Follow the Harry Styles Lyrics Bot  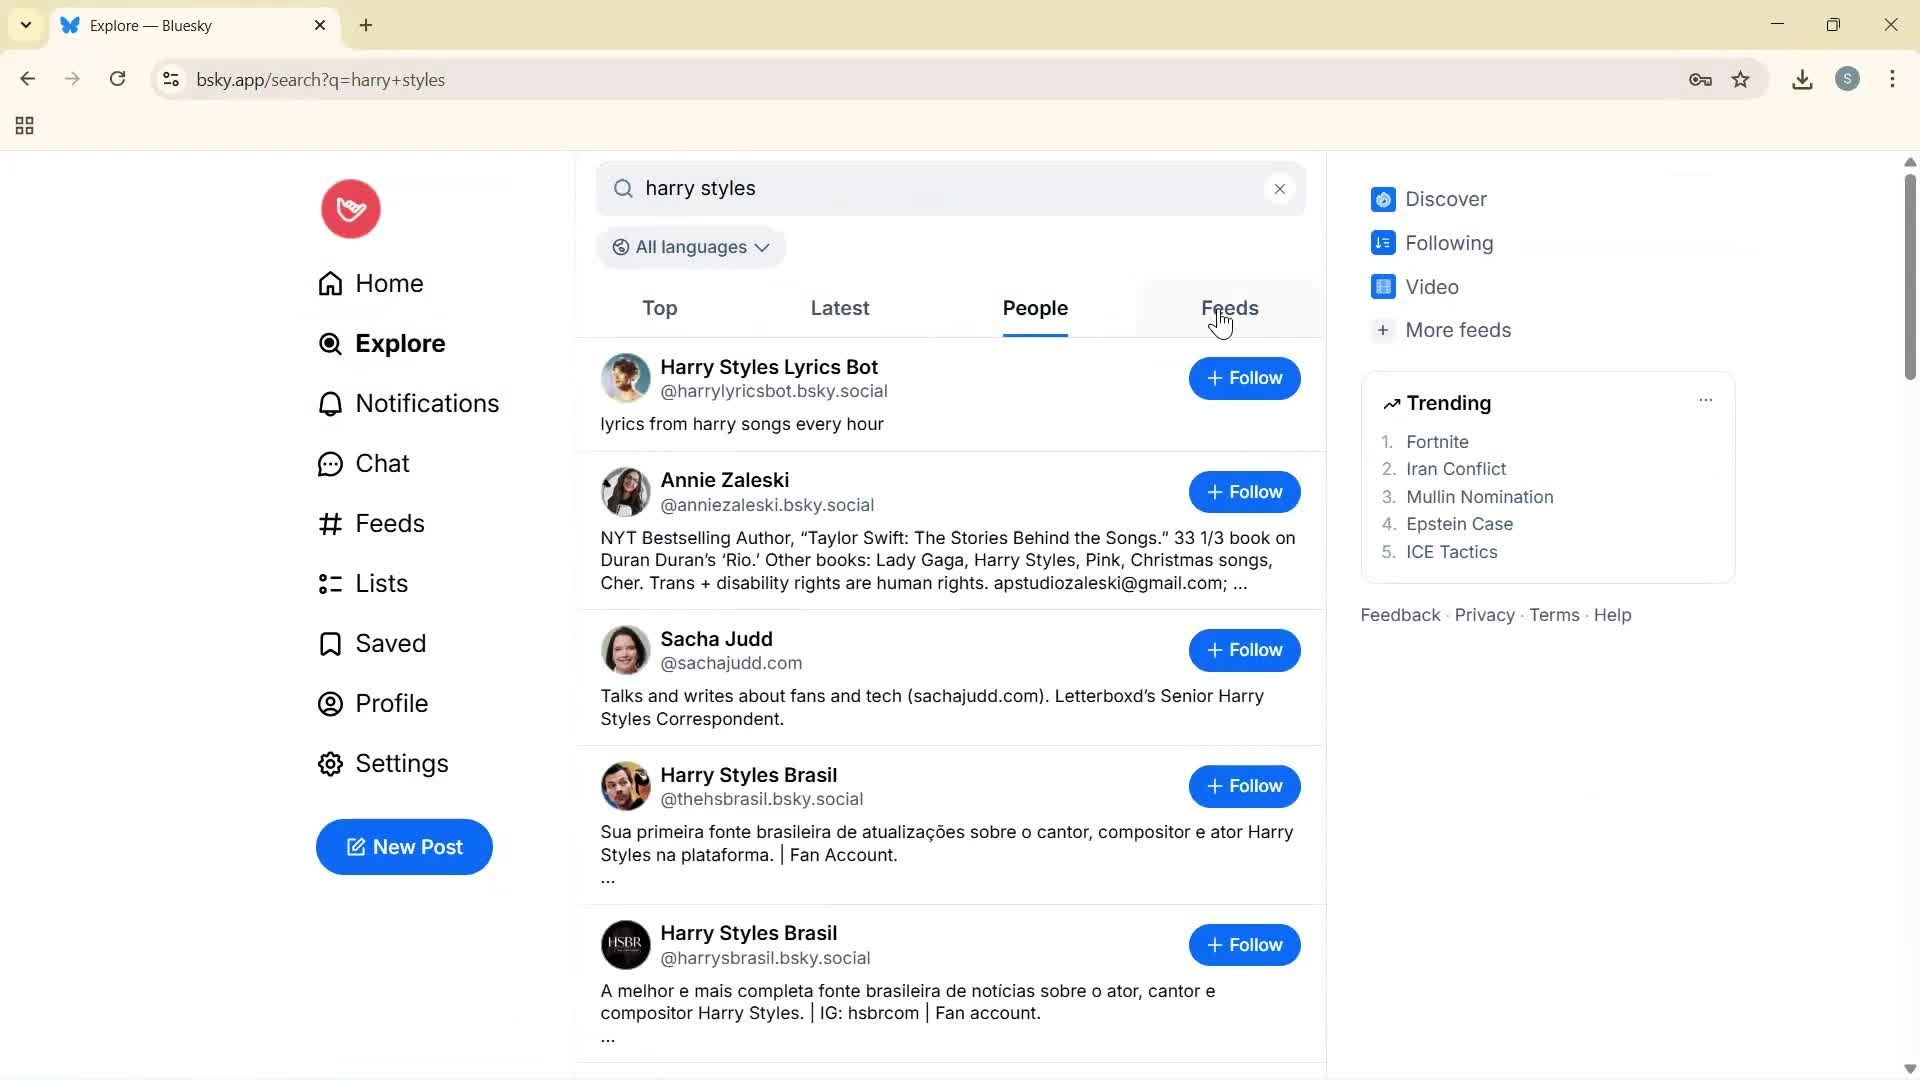click(1244, 378)
